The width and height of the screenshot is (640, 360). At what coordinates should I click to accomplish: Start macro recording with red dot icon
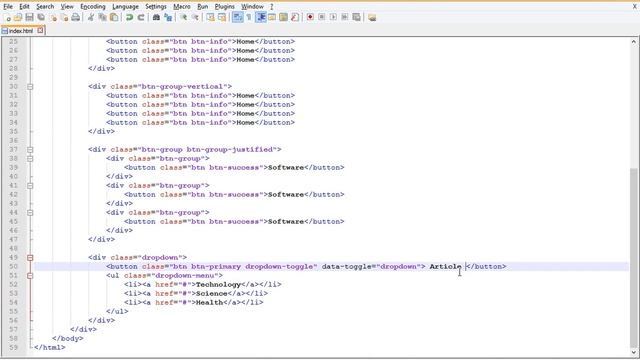(310, 18)
